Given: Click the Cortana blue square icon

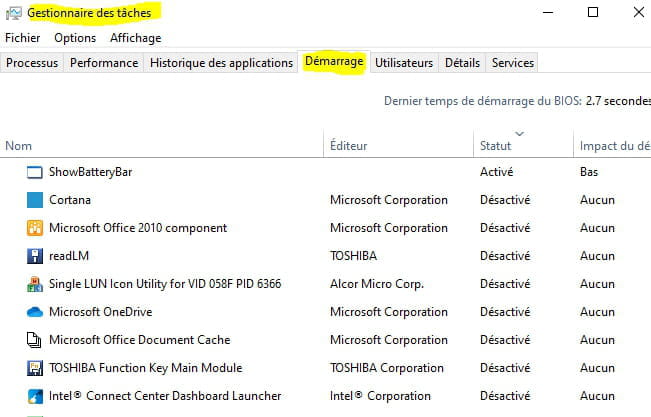Looking at the screenshot, I should click(x=34, y=200).
